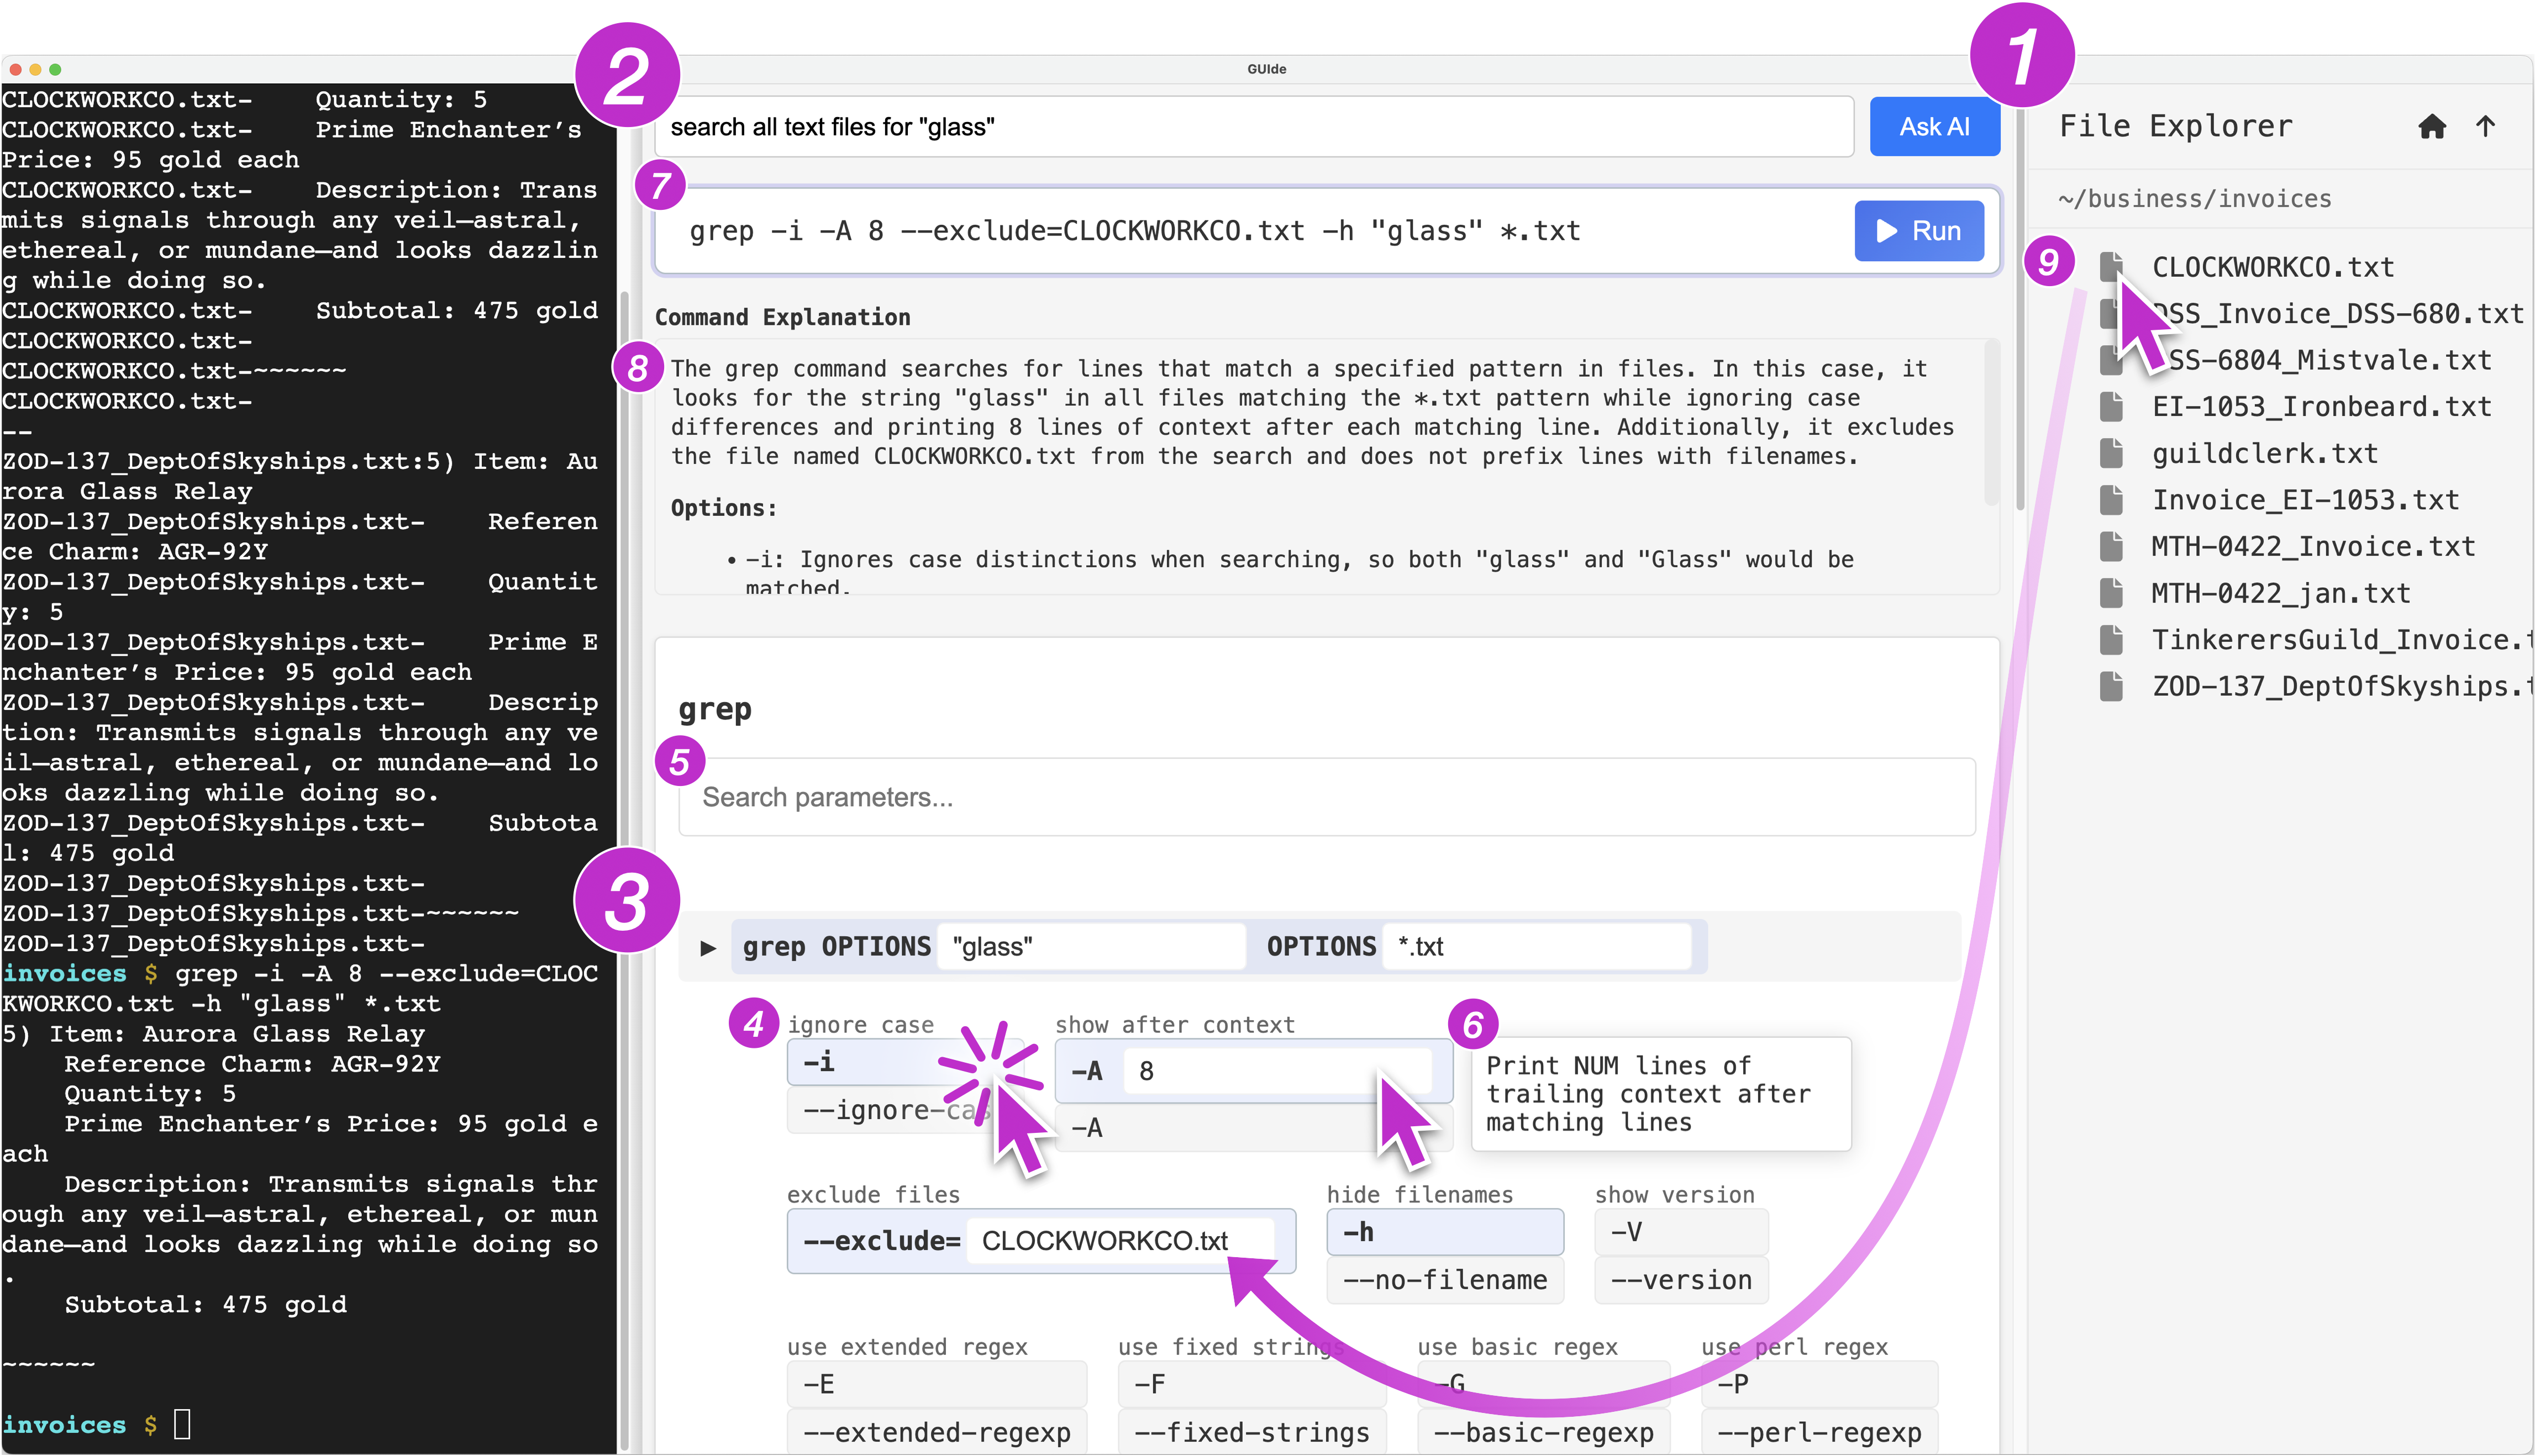Expand the grep command disclosure triangle
The height and width of the screenshot is (1456, 2535).
pyautogui.click(x=708, y=947)
